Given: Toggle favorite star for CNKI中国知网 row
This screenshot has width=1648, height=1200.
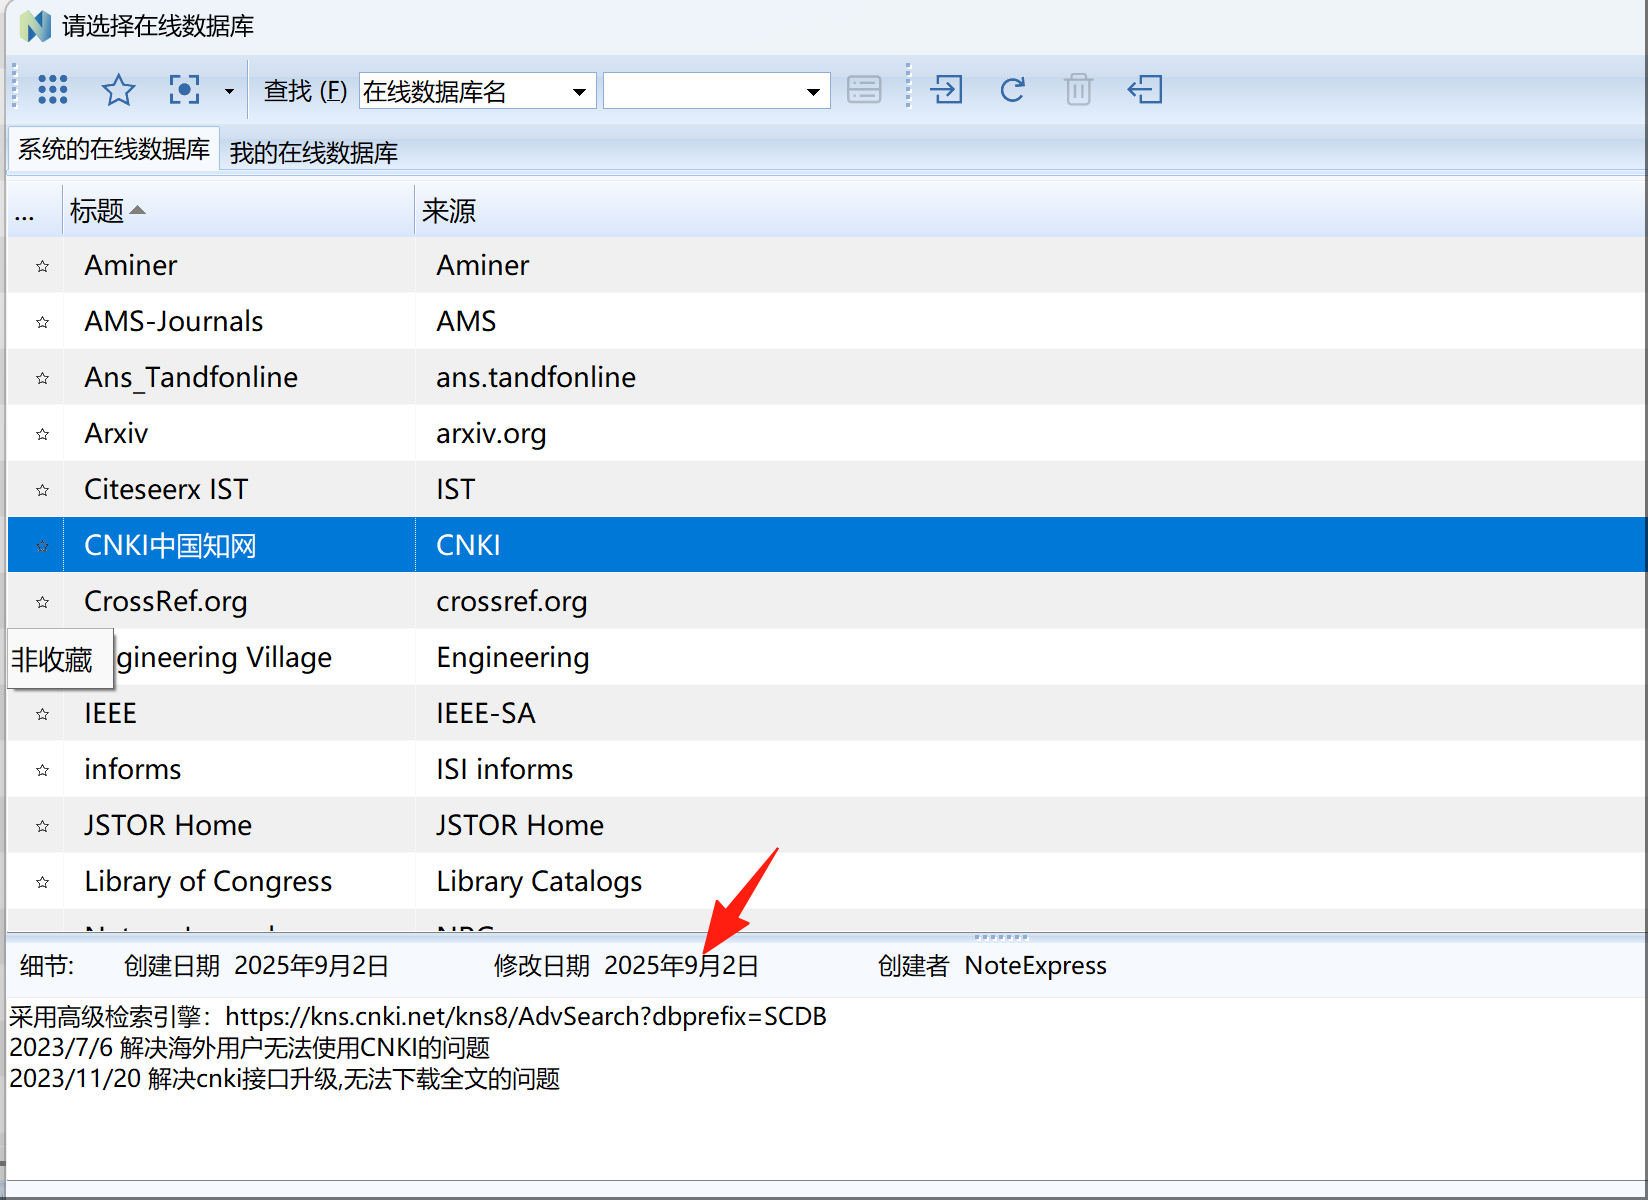Looking at the screenshot, I should [x=42, y=546].
